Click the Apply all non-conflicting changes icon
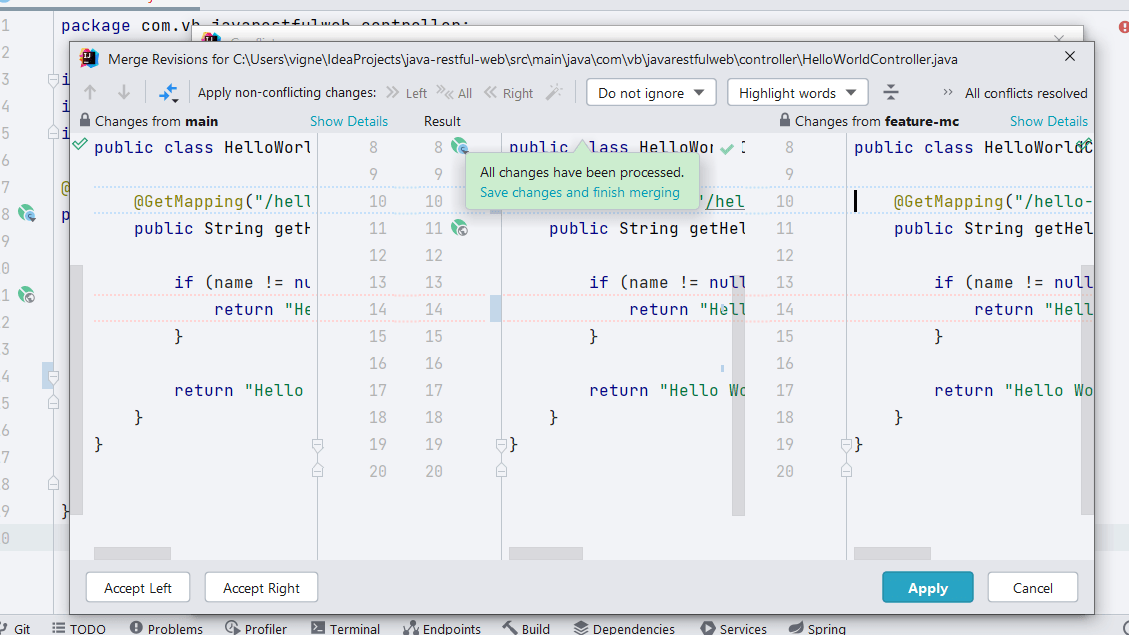 coord(168,92)
